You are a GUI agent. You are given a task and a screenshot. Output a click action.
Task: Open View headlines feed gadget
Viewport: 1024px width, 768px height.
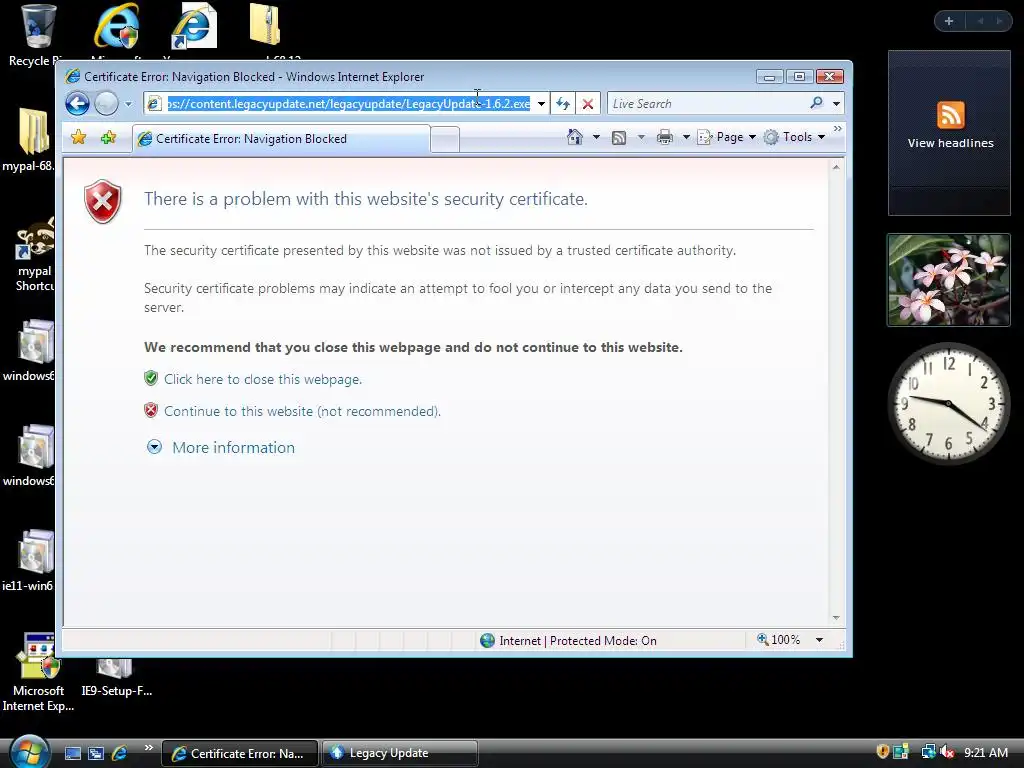(x=950, y=133)
